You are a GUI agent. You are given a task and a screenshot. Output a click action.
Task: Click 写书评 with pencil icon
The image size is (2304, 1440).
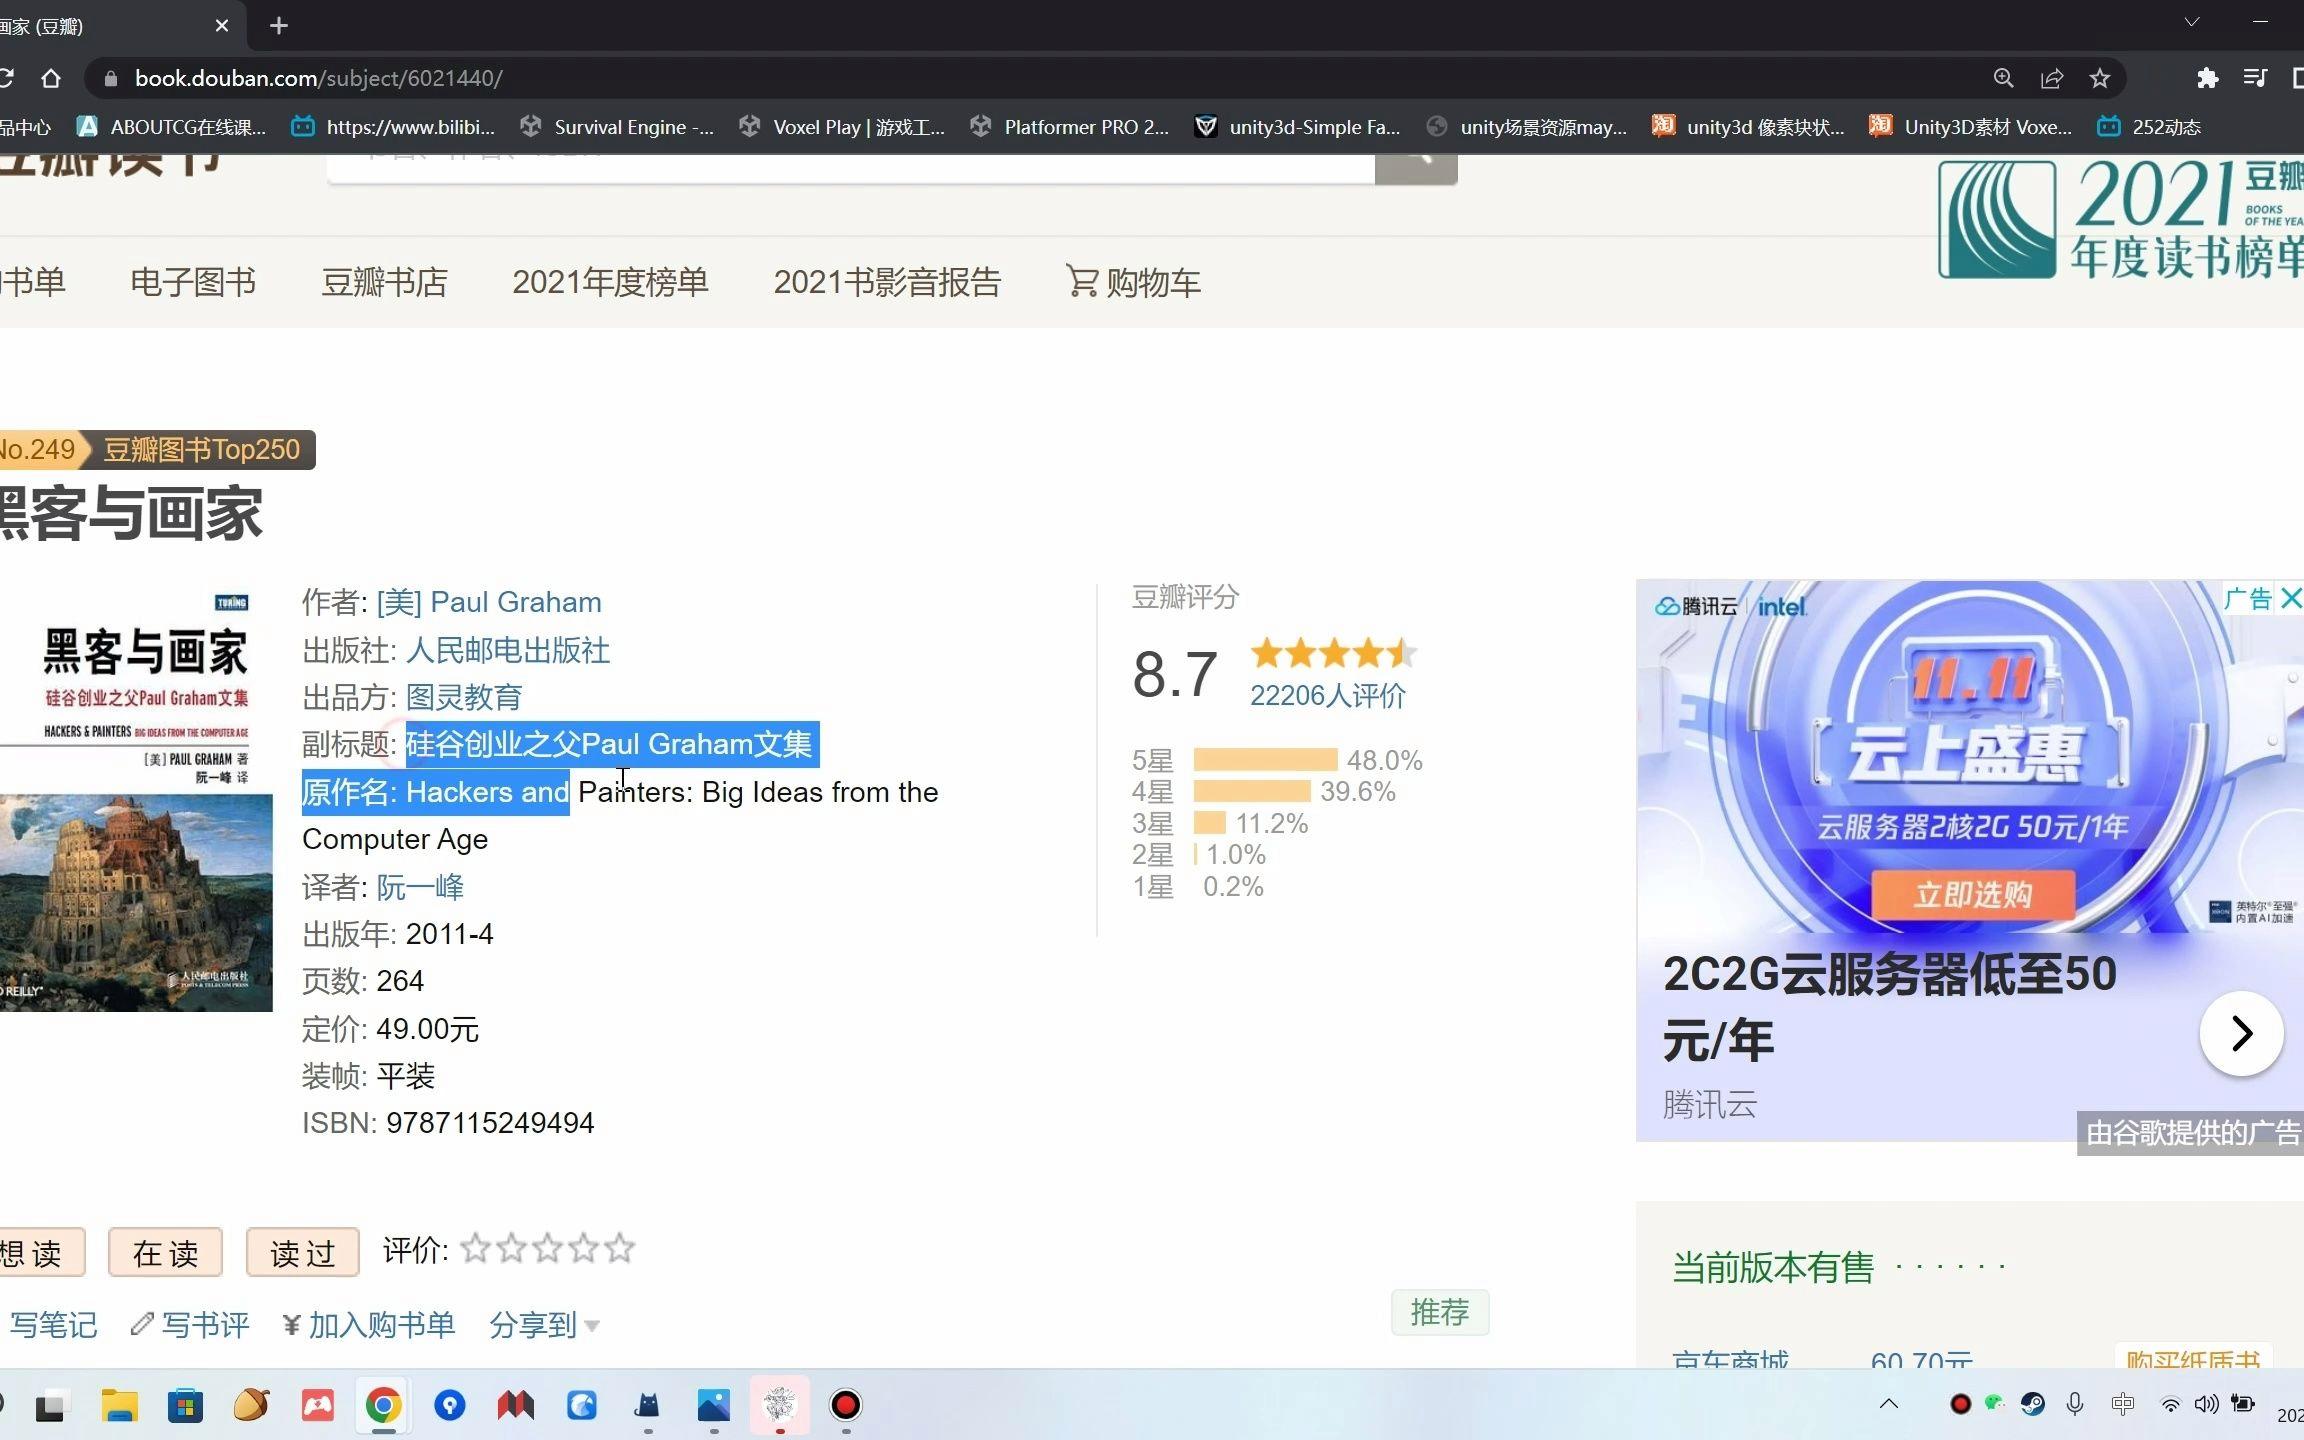(x=189, y=1325)
